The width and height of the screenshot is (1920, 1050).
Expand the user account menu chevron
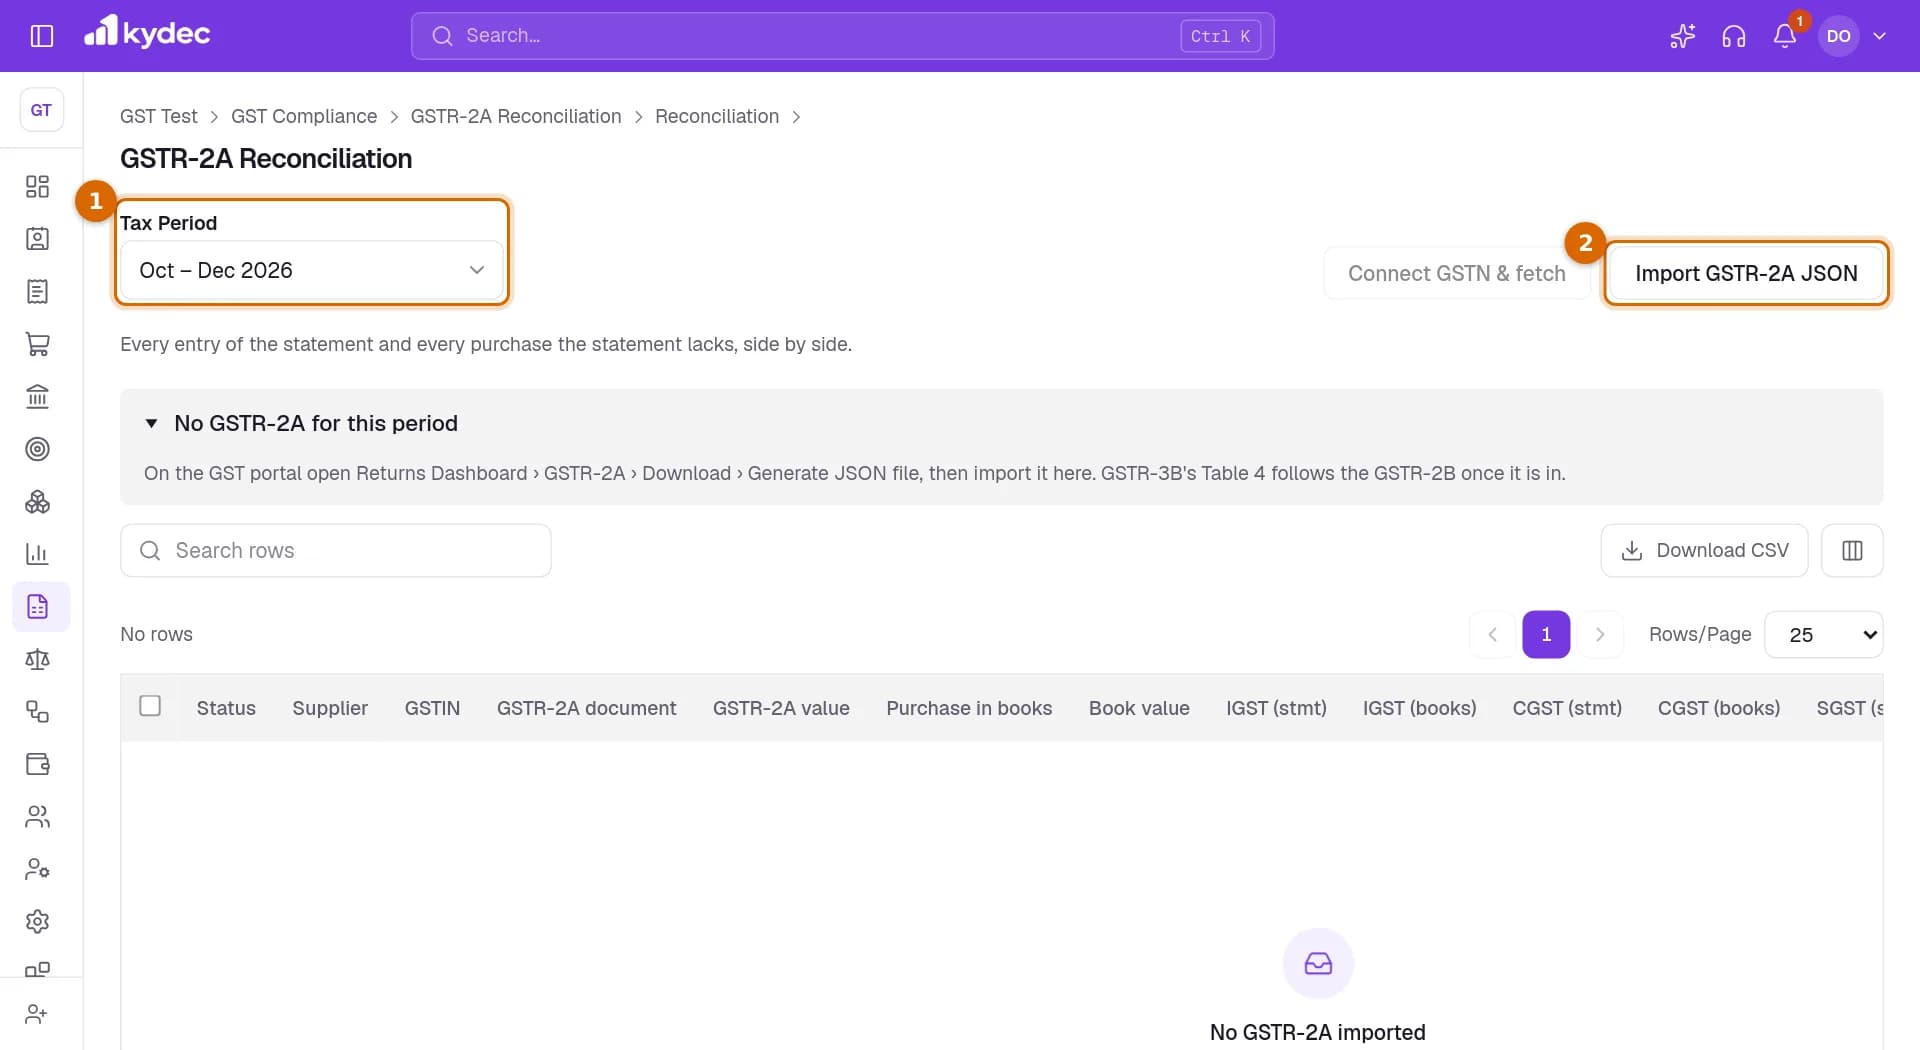[x=1880, y=36]
